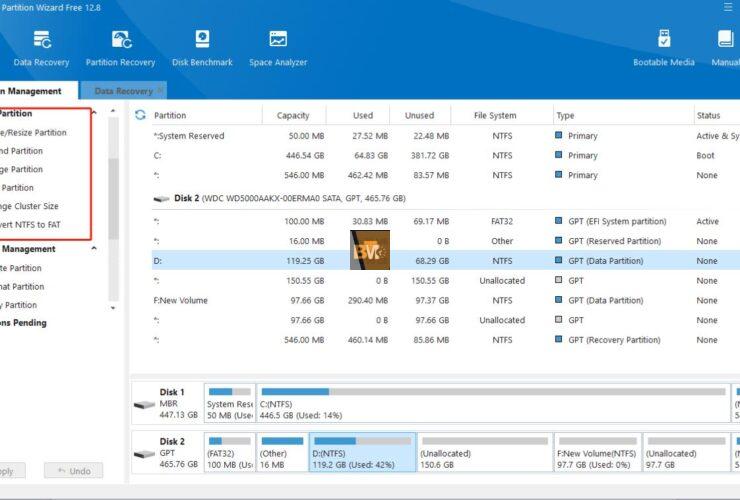740x500 pixels.
Task: Open the hamburger menu in title bar
Action: click(x=729, y=7)
